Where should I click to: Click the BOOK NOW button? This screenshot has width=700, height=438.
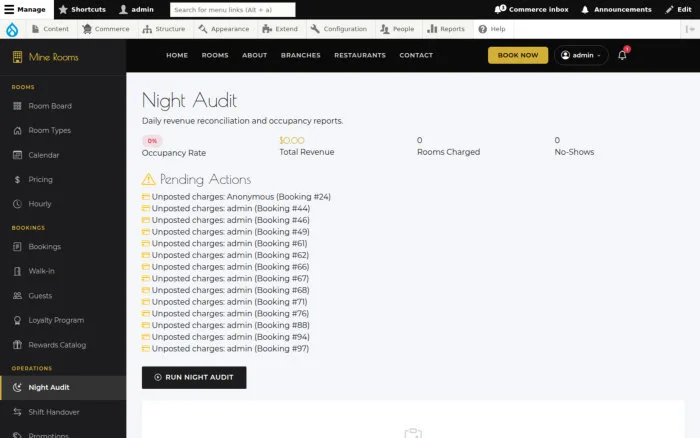518,55
